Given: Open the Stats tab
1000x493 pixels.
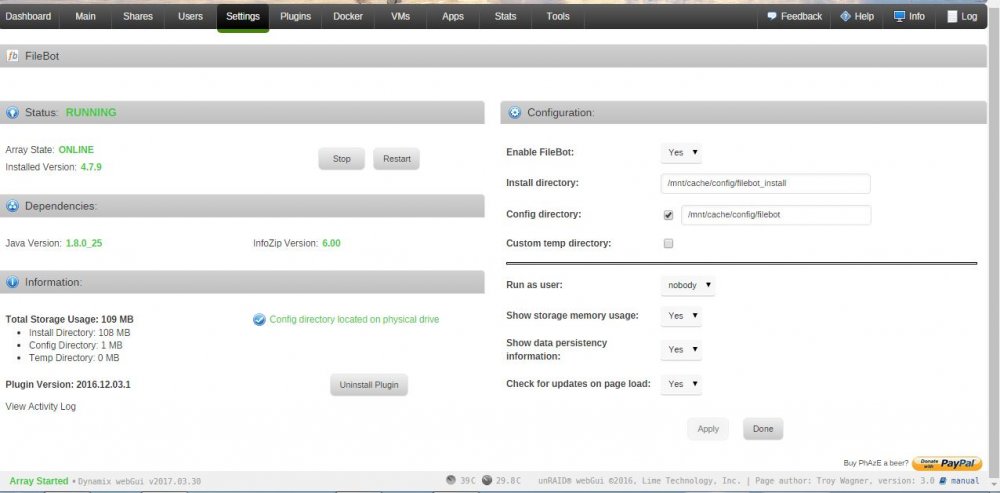Looking at the screenshot, I should [x=505, y=17].
